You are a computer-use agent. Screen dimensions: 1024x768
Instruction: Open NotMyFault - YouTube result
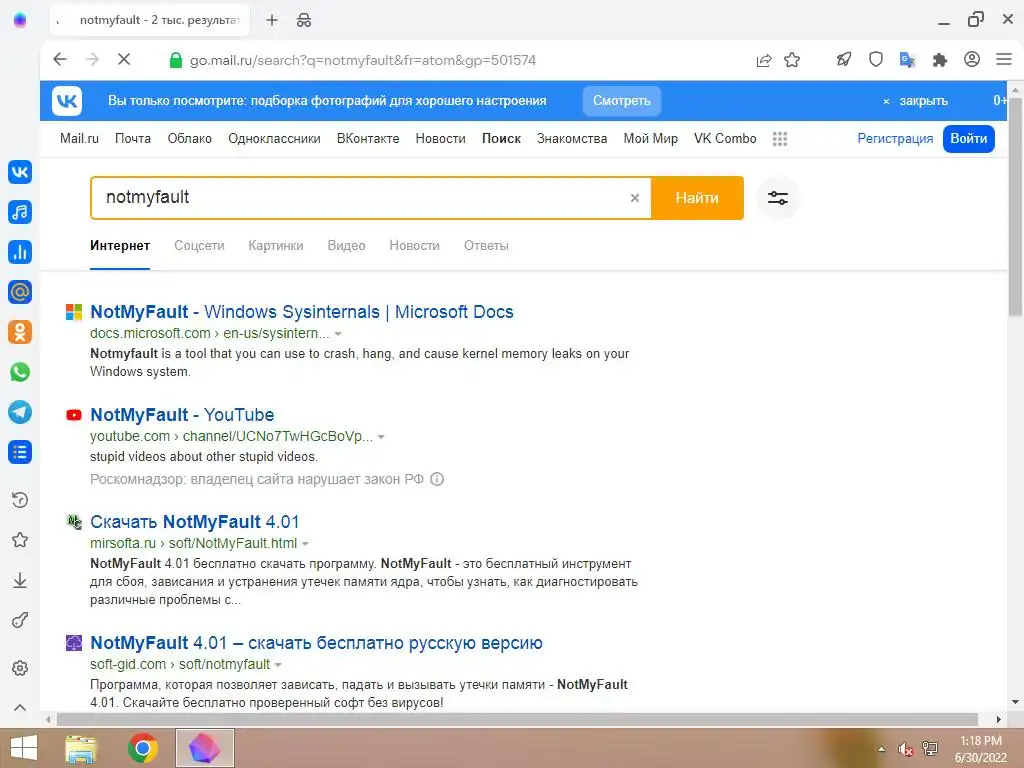pos(182,415)
